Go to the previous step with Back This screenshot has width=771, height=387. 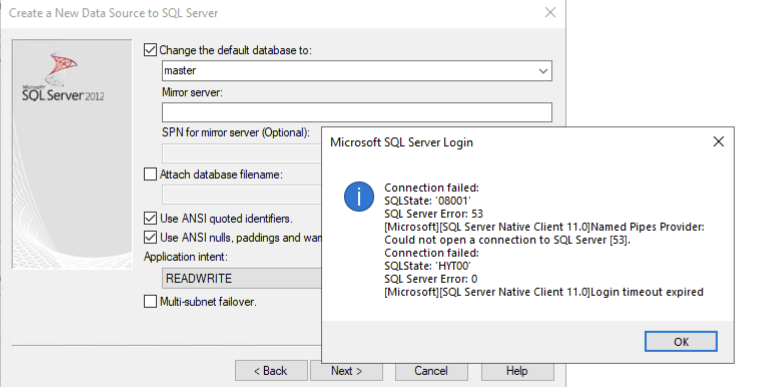(x=271, y=371)
